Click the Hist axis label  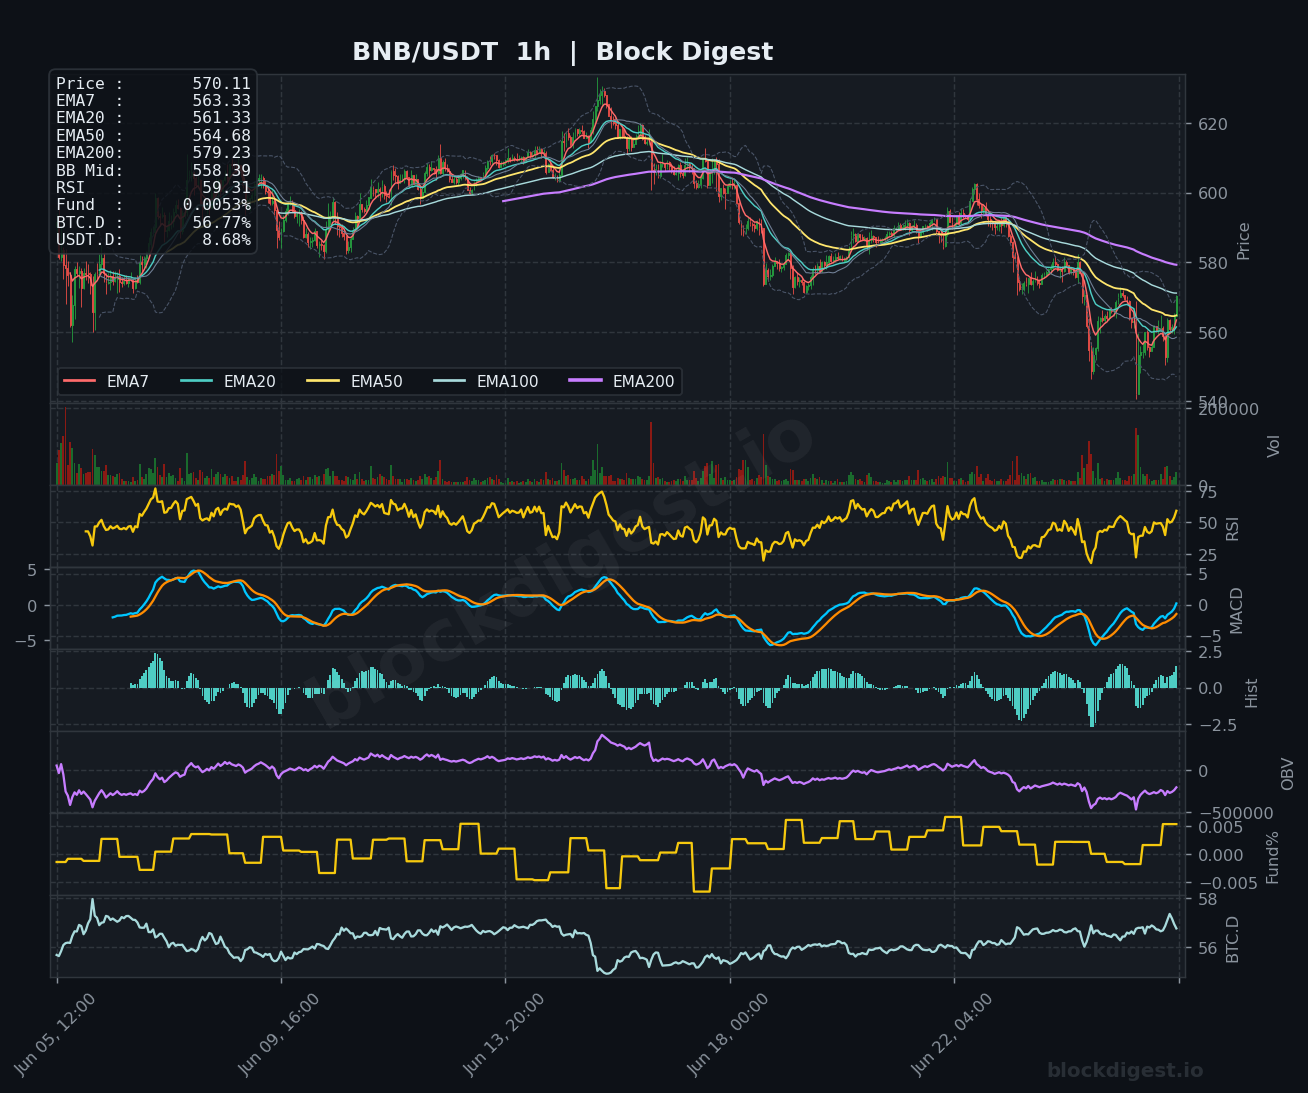[1252, 692]
